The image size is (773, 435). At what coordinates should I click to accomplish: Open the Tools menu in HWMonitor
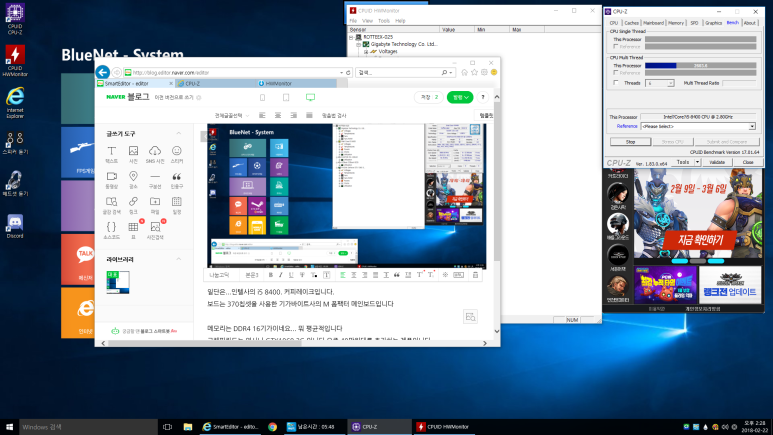click(x=384, y=21)
